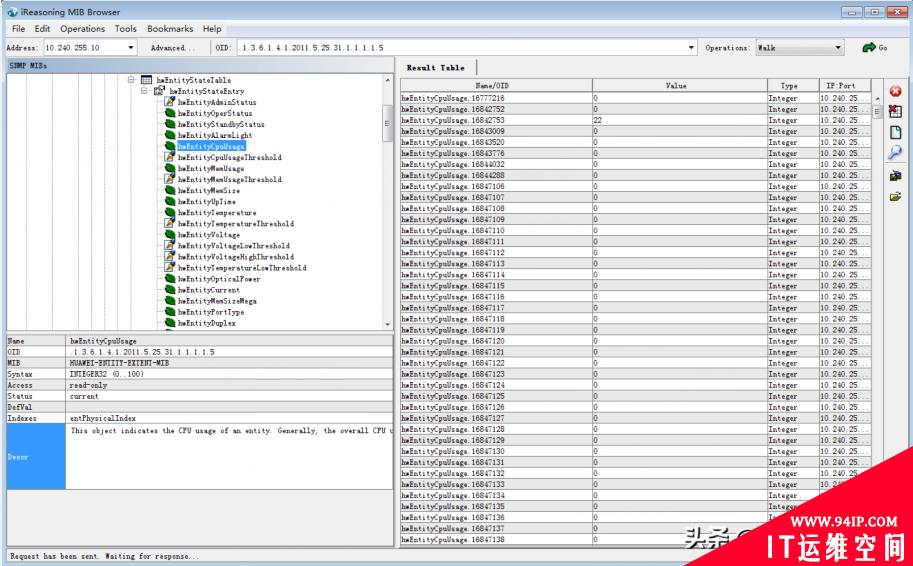Click the Value column header
The width and height of the screenshot is (913, 566).
[680, 86]
